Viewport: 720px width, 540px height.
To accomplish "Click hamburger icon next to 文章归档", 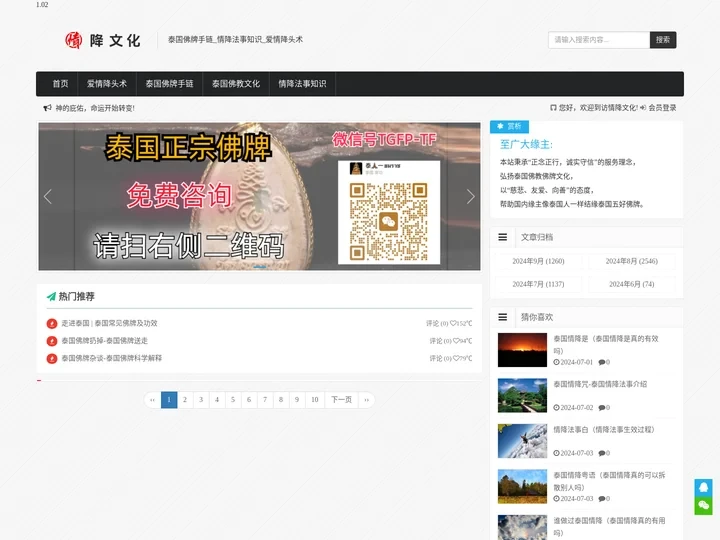I will pos(503,237).
